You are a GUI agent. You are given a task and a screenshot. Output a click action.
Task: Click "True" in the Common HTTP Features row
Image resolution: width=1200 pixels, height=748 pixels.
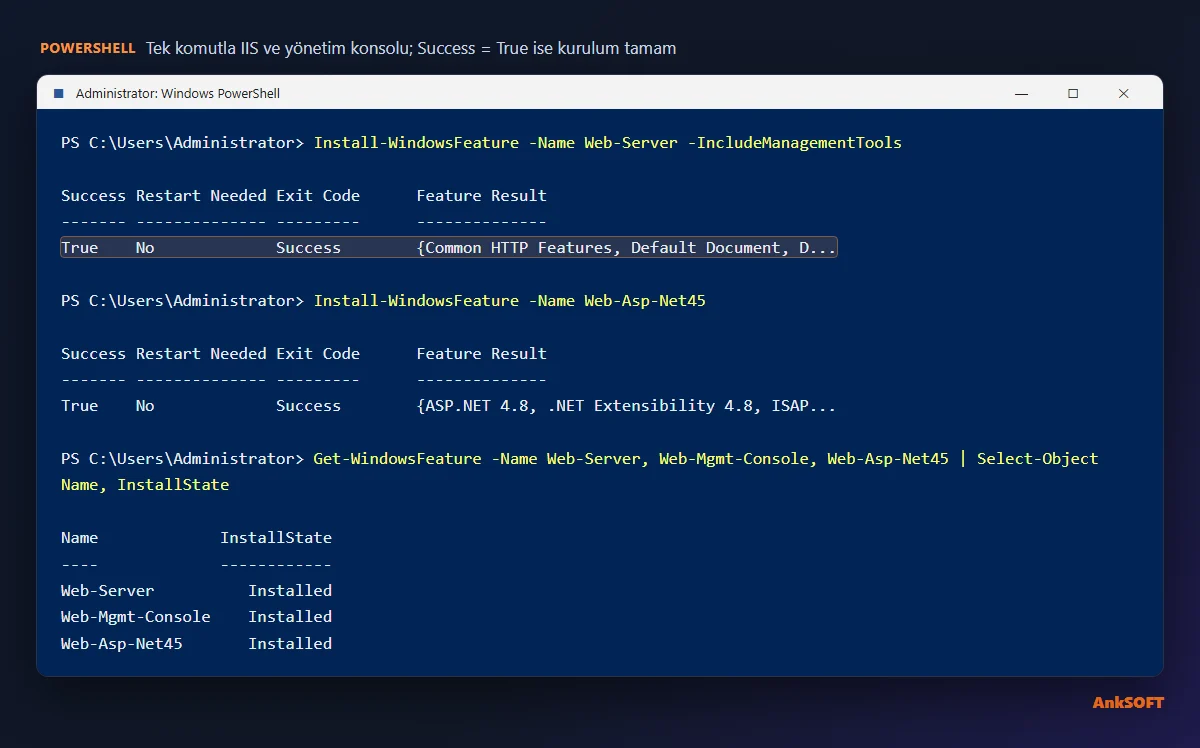pyautogui.click(x=80, y=248)
